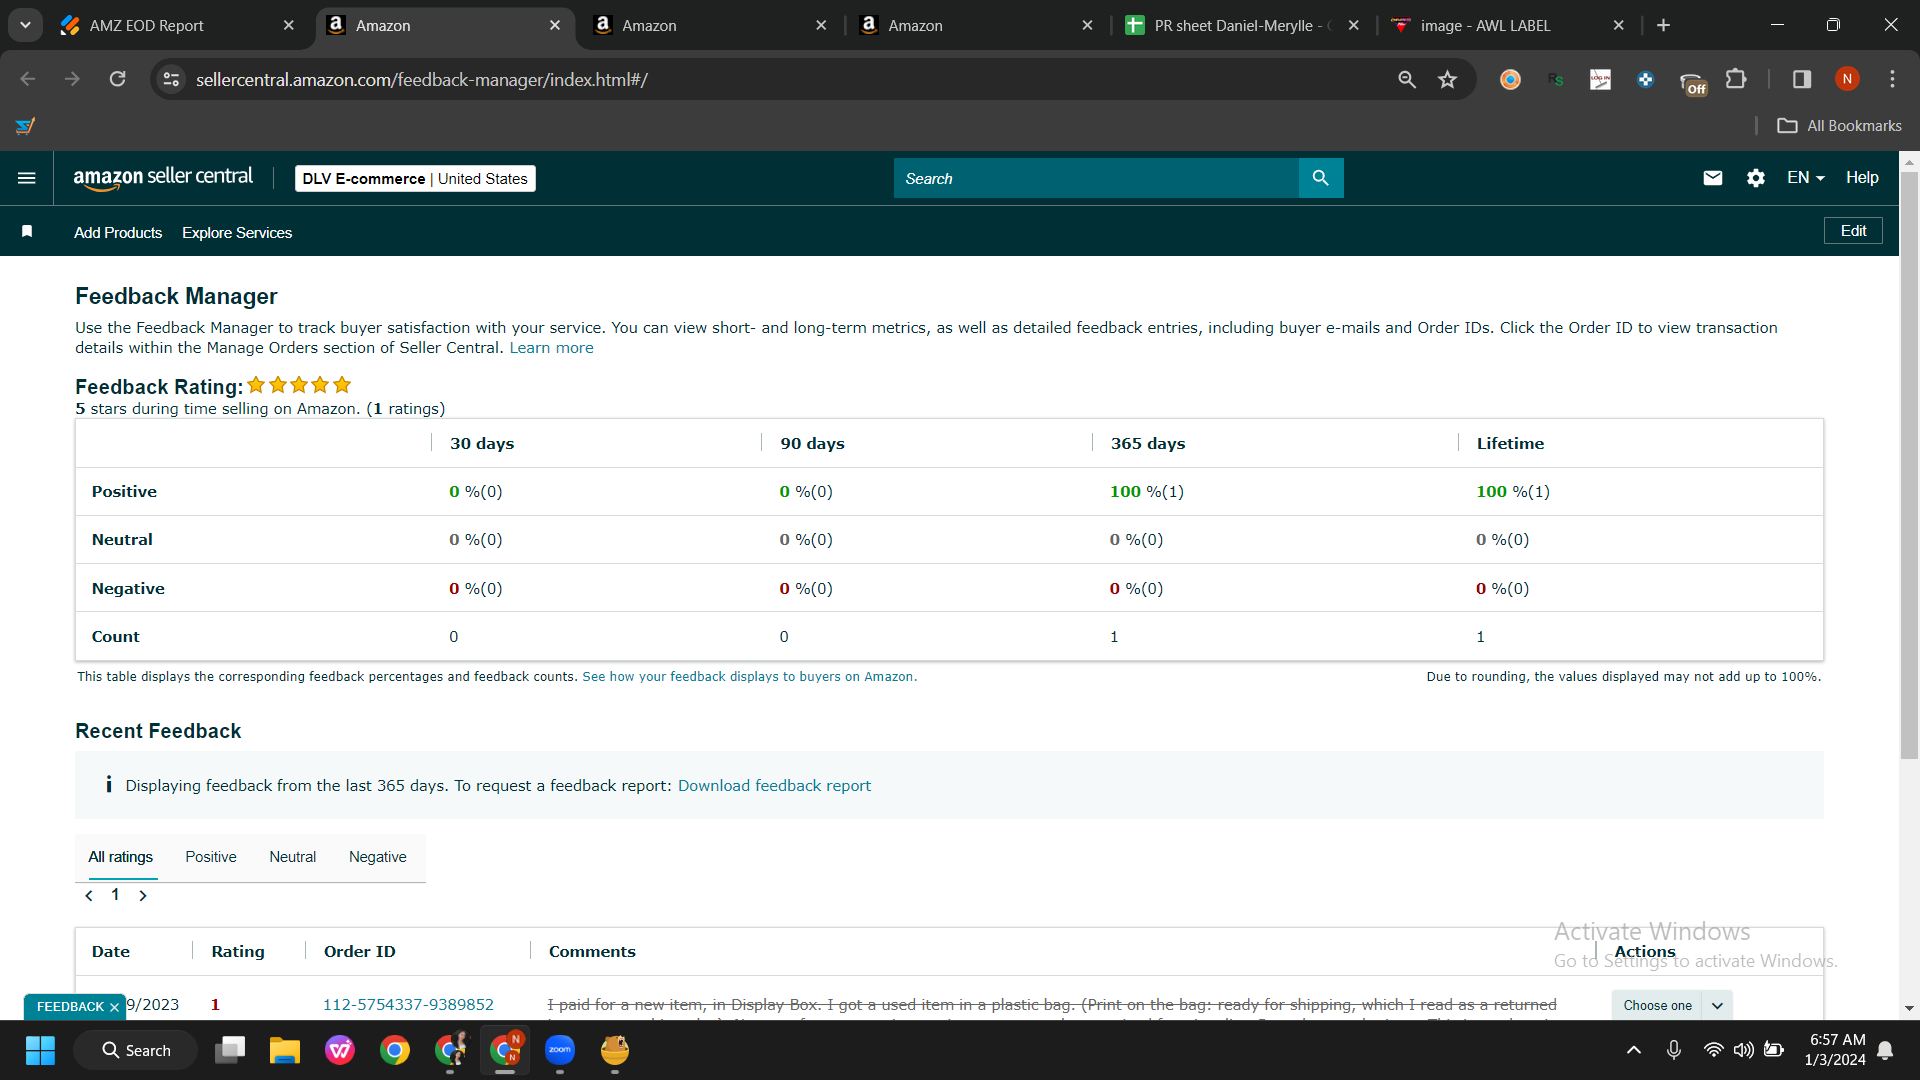1920x1080 pixels.
Task: Open the Help link
Action: coord(1862,178)
